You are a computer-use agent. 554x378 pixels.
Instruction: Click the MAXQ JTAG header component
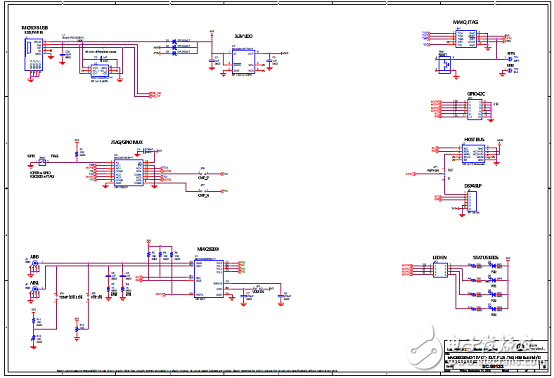466,39
